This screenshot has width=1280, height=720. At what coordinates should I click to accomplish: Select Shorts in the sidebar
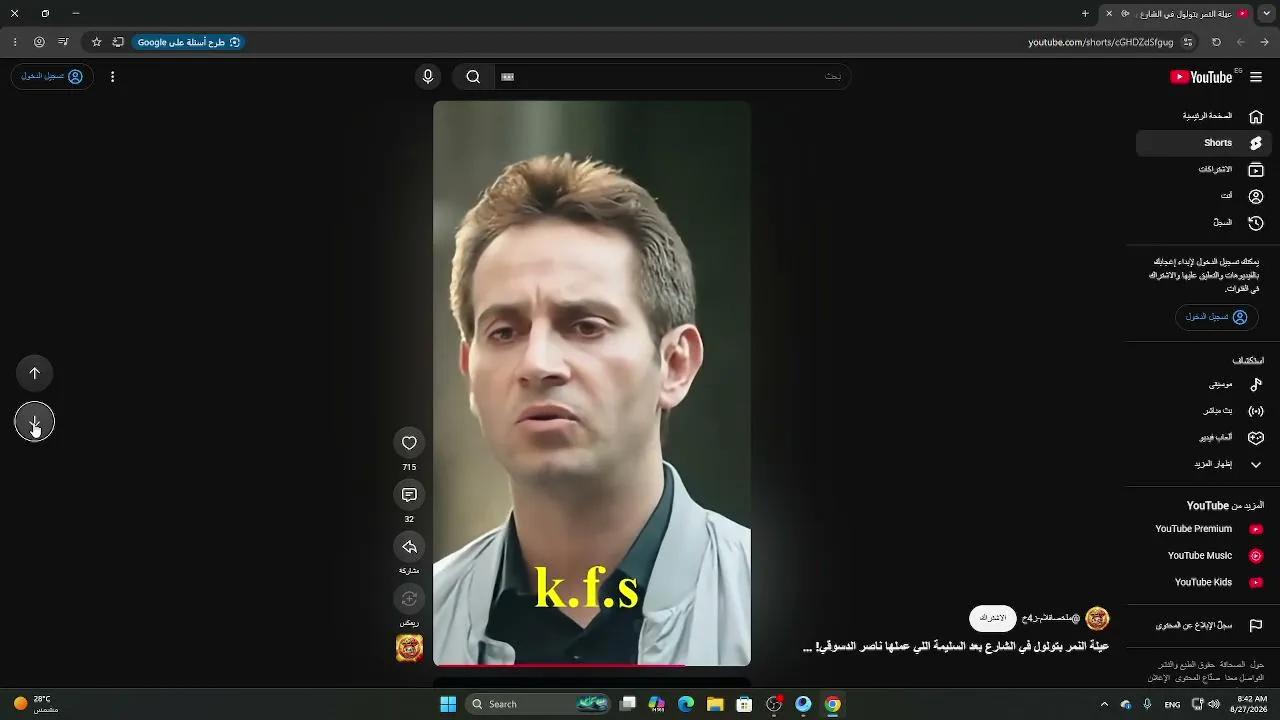[x=1202, y=143]
